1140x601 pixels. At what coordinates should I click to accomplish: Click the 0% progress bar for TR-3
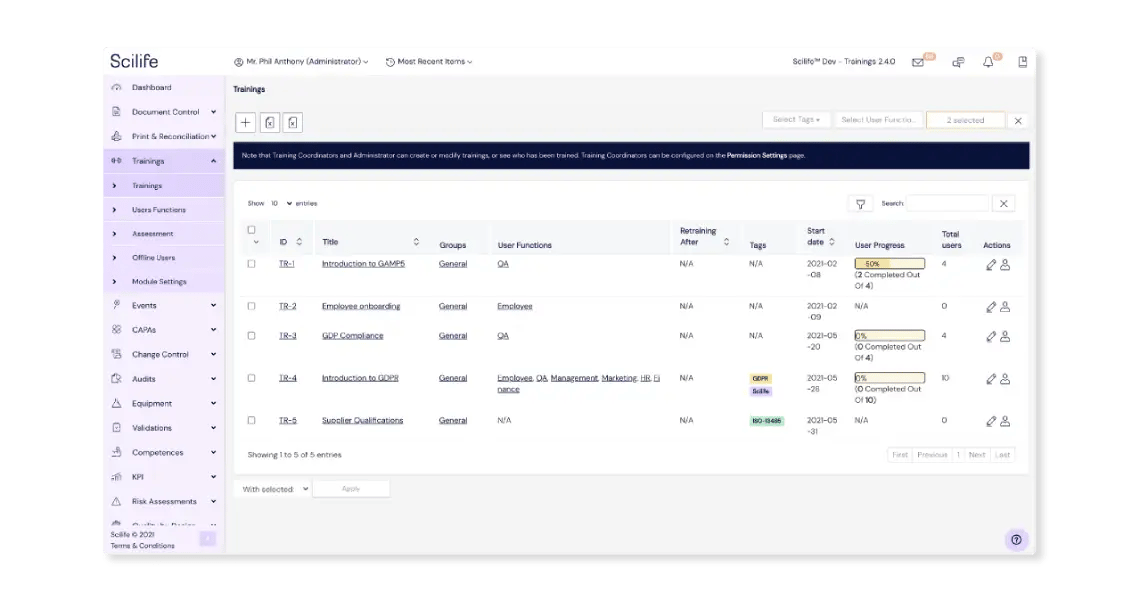(x=889, y=336)
